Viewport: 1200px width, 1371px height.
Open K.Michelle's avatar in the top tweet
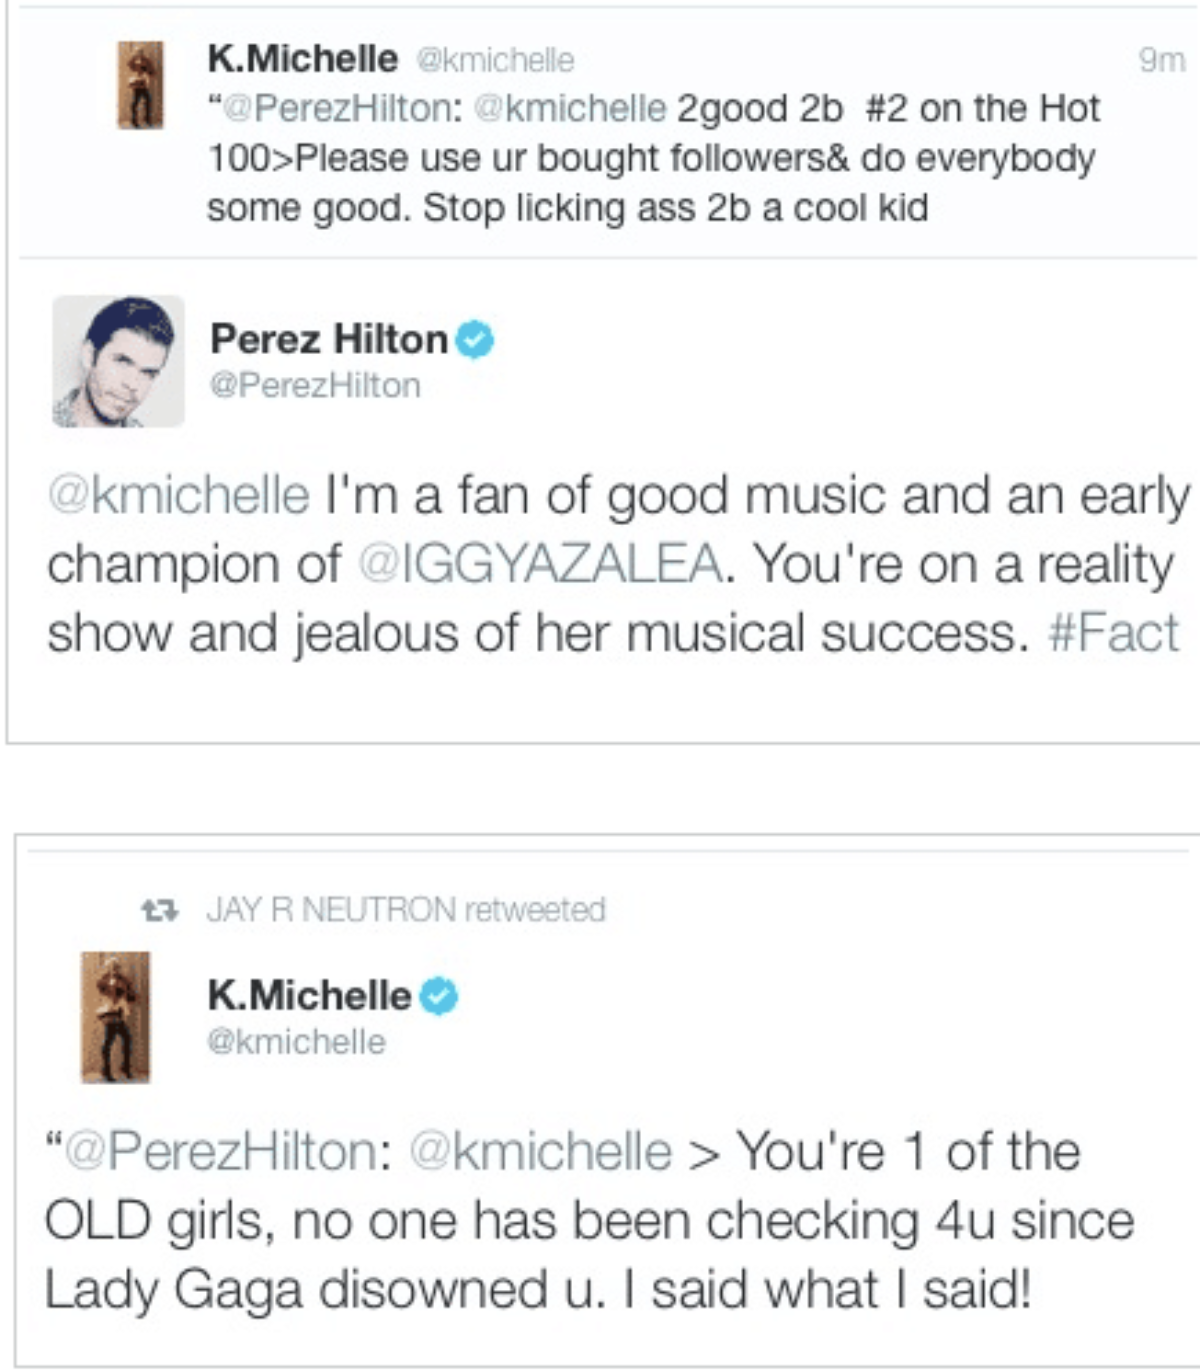141,85
